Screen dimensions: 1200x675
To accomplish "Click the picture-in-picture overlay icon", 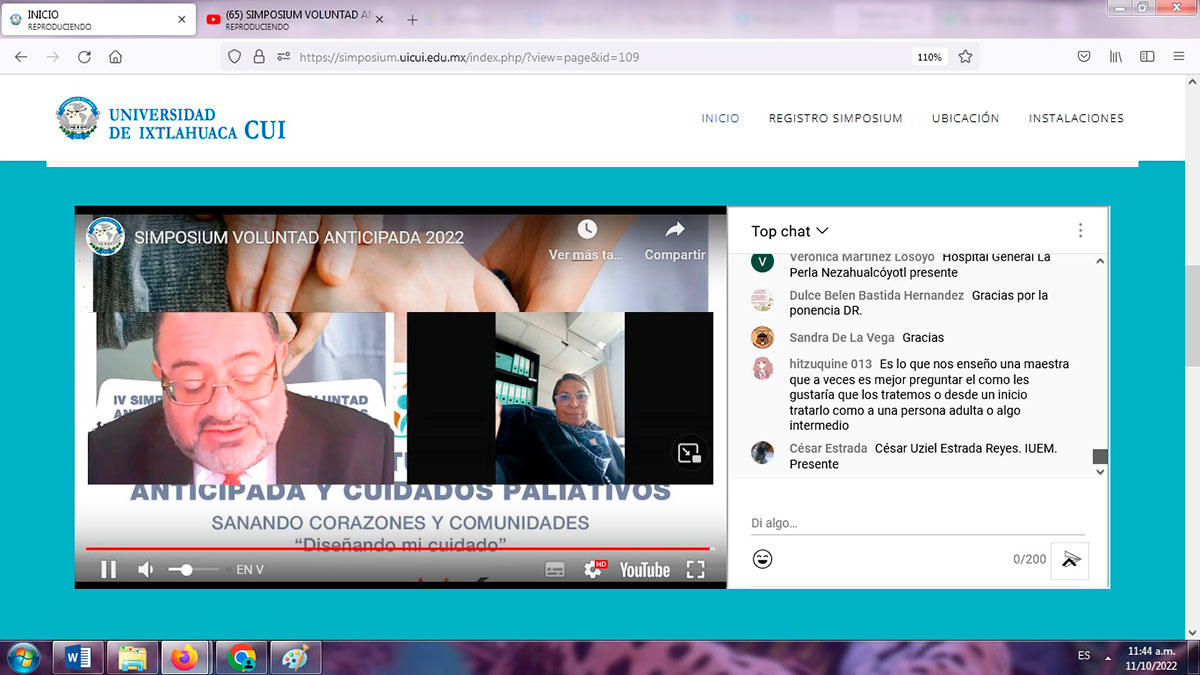I will tap(690, 453).
